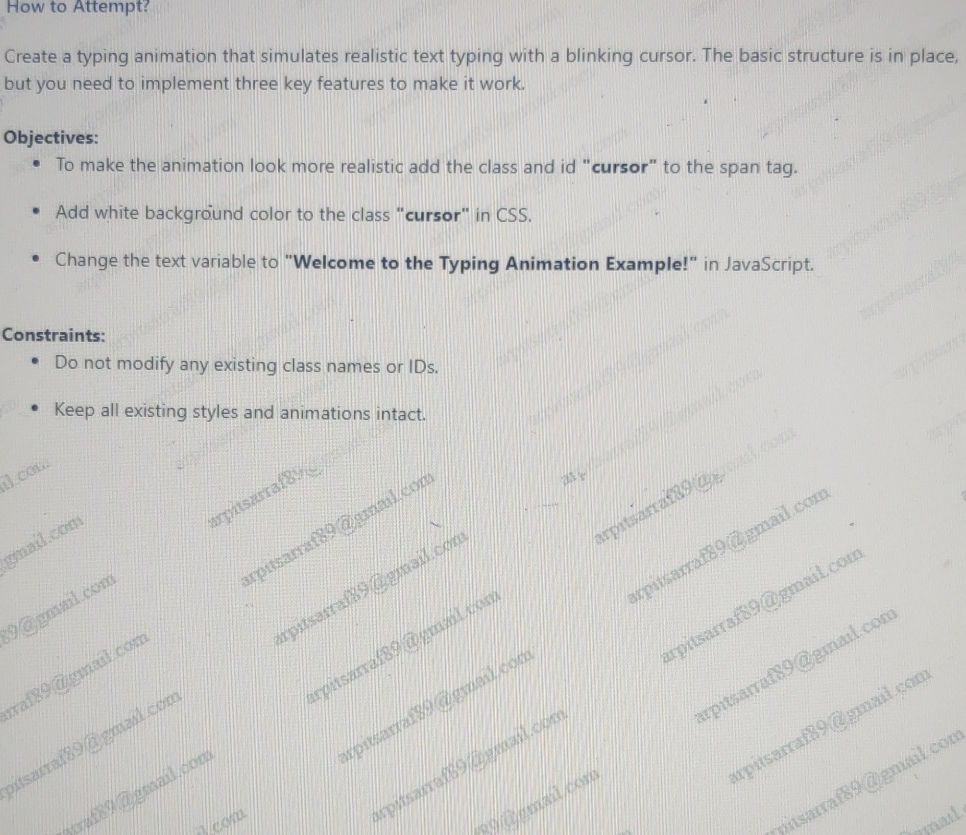Image resolution: width=966 pixels, height=835 pixels.
Task: Click the bullet before "Change the text variable"
Action: tap(36, 262)
